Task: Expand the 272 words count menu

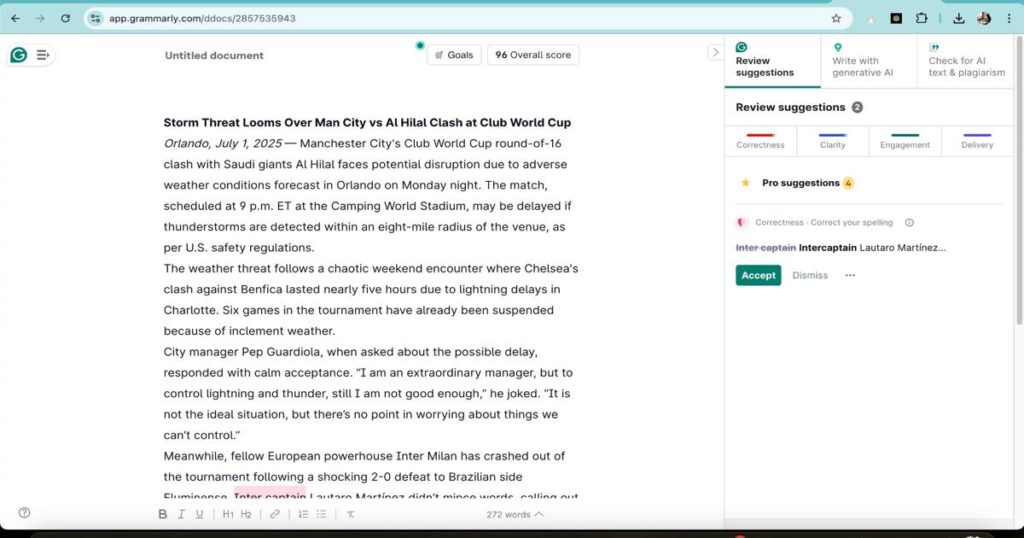Action: tap(515, 514)
